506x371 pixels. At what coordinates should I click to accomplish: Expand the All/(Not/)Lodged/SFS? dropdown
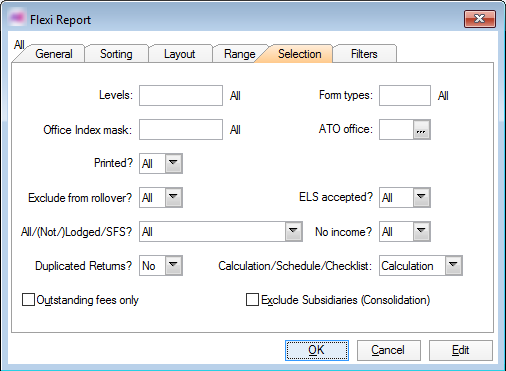294,231
